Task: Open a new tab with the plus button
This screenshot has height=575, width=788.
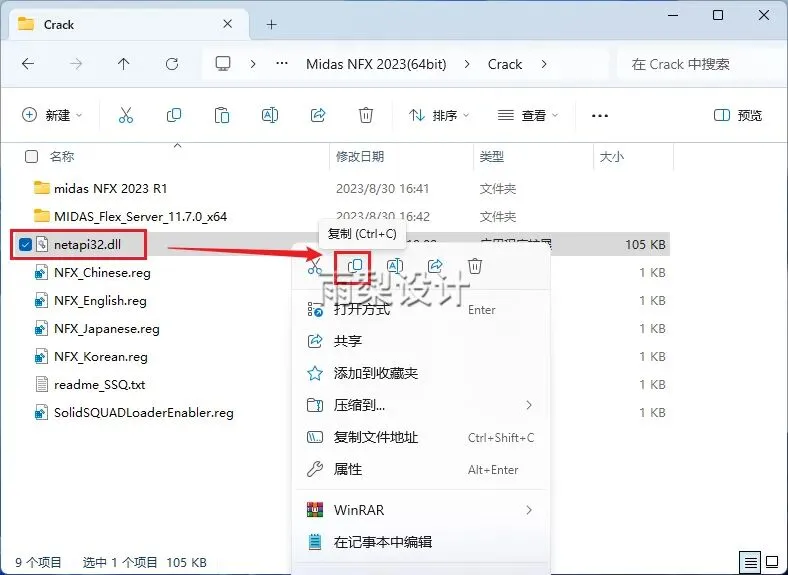Action: pos(271,24)
